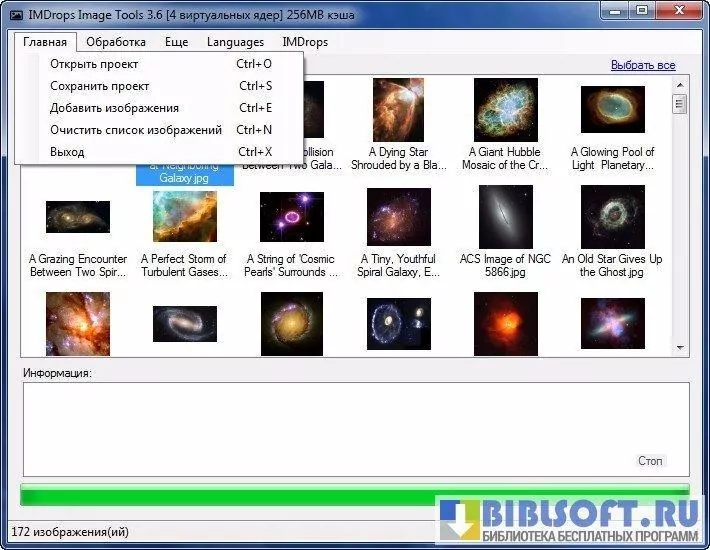Open the Еще menu
Viewport: 710px width, 550px height.
click(x=176, y=42)
